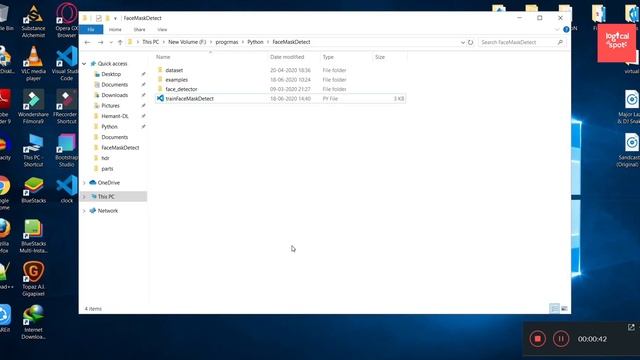The image size is (640, 360).
Task: Launch Substance Alchemist shortcut
Action: (33, 20)
